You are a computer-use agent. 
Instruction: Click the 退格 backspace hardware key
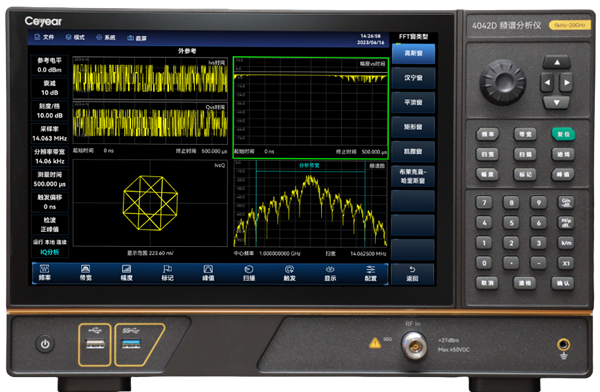(x=525, y=283)
